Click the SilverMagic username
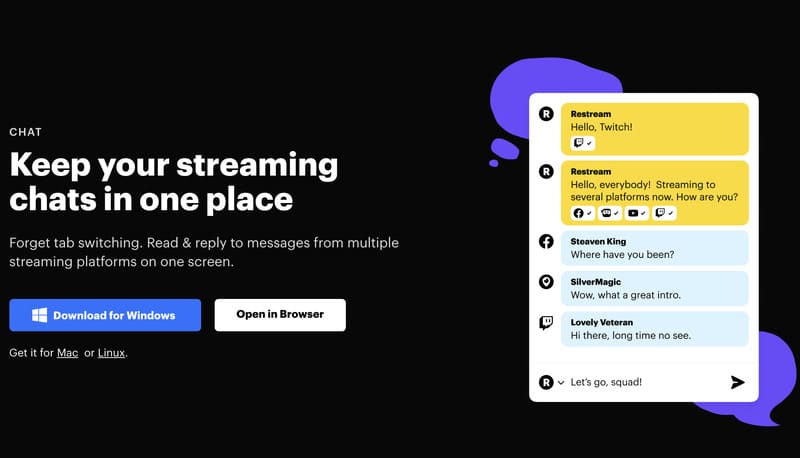800x458 pixels. [x=595, y=282]
